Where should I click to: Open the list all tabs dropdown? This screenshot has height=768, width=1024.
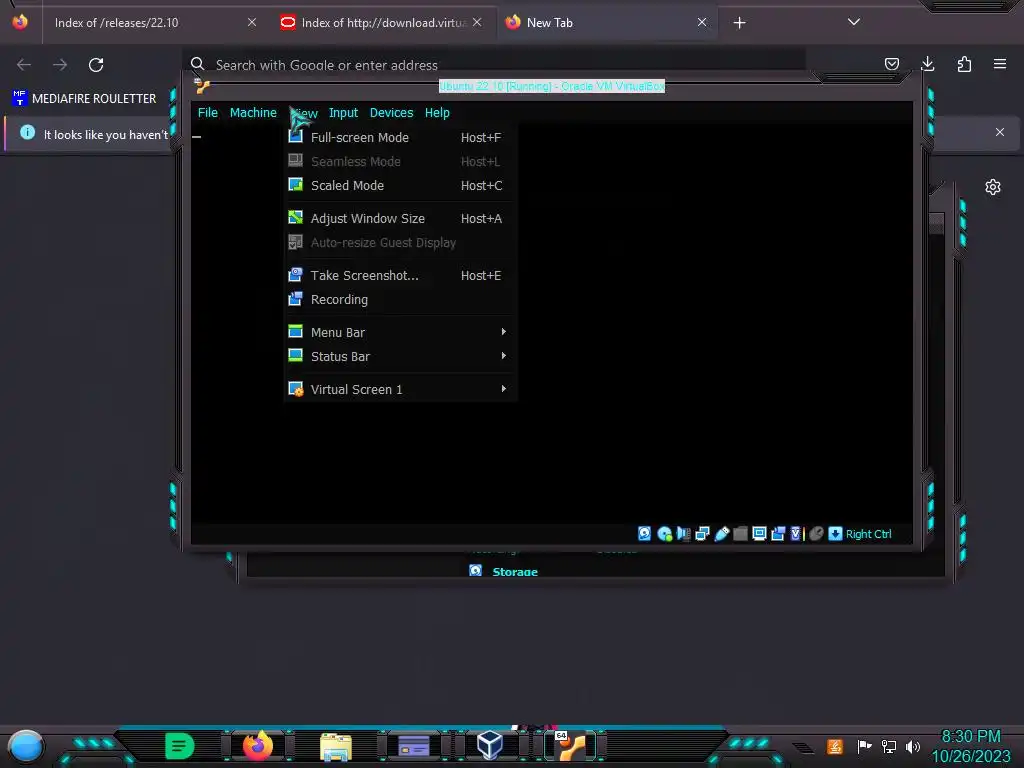tap(853, 22)
